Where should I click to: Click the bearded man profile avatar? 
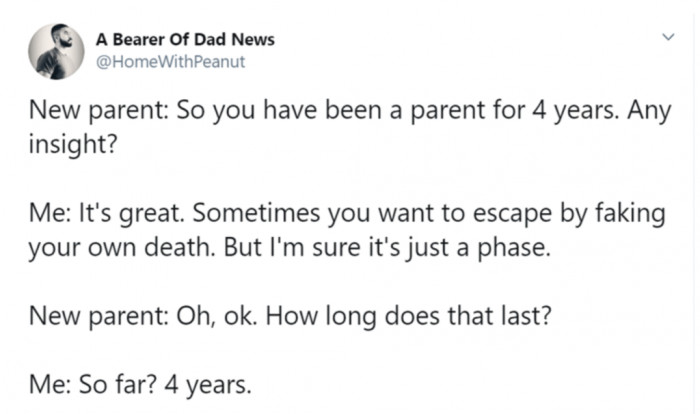(56, 51)
